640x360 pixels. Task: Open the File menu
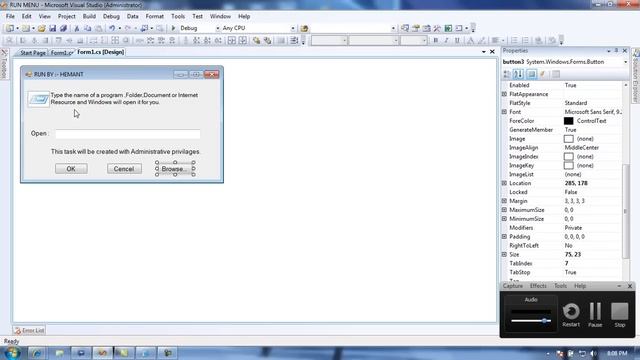point(10,16)
